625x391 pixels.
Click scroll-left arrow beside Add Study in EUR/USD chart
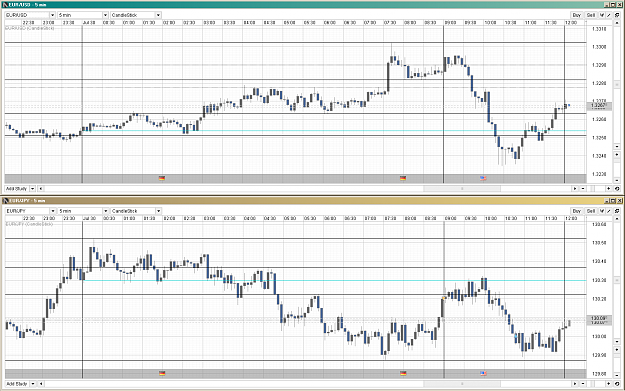click(41, 189)
